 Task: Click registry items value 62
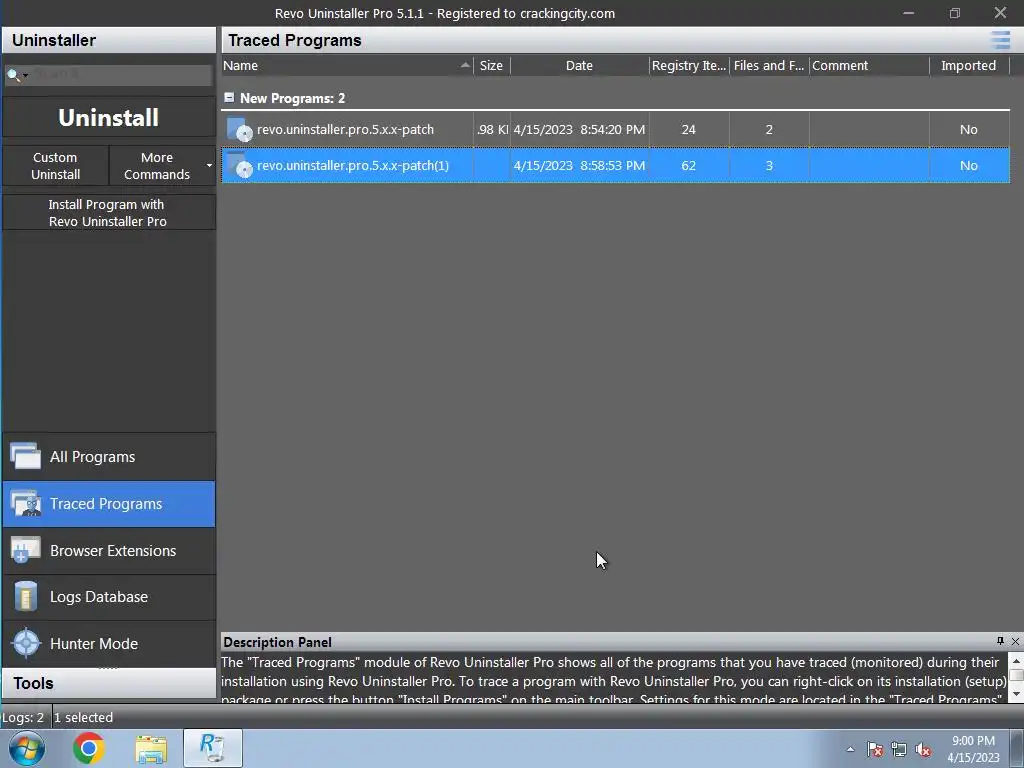pyautogui.click(x=688, y=165)
